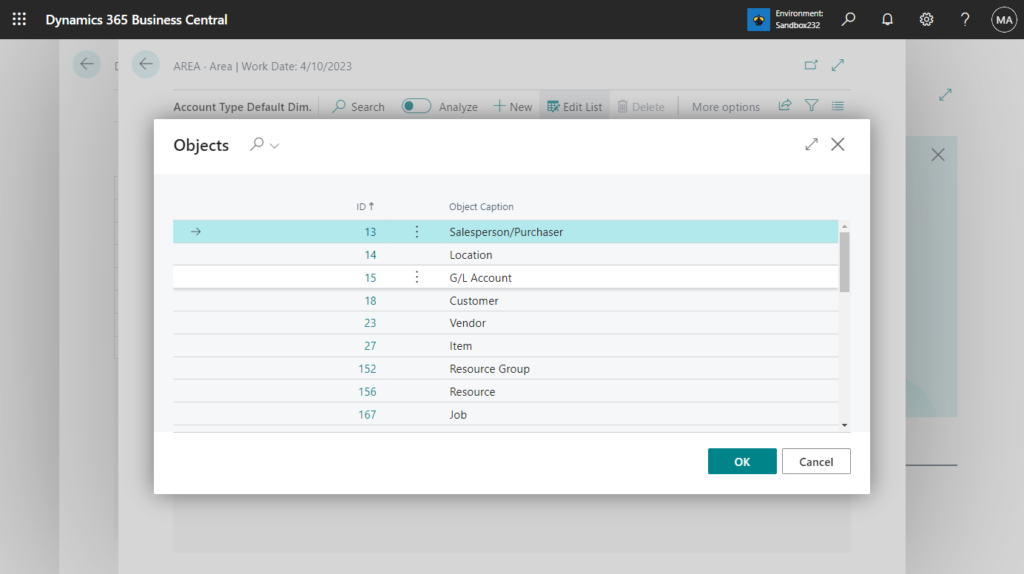
Task: Click the Dynamics 365 Business Central title
Action: [136, 20]
